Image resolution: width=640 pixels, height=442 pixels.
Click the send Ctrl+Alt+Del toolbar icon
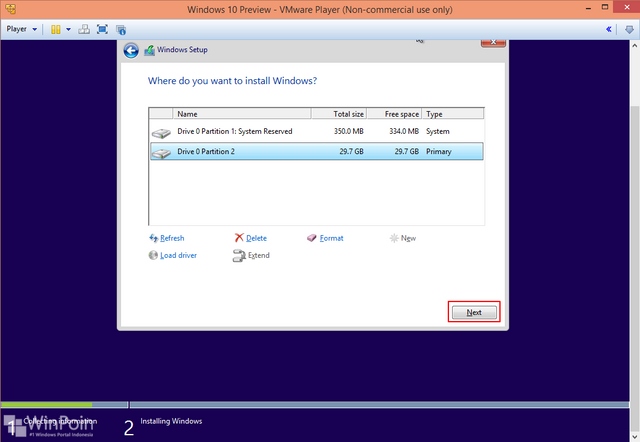pyautogui.click(x=84, y=29)
